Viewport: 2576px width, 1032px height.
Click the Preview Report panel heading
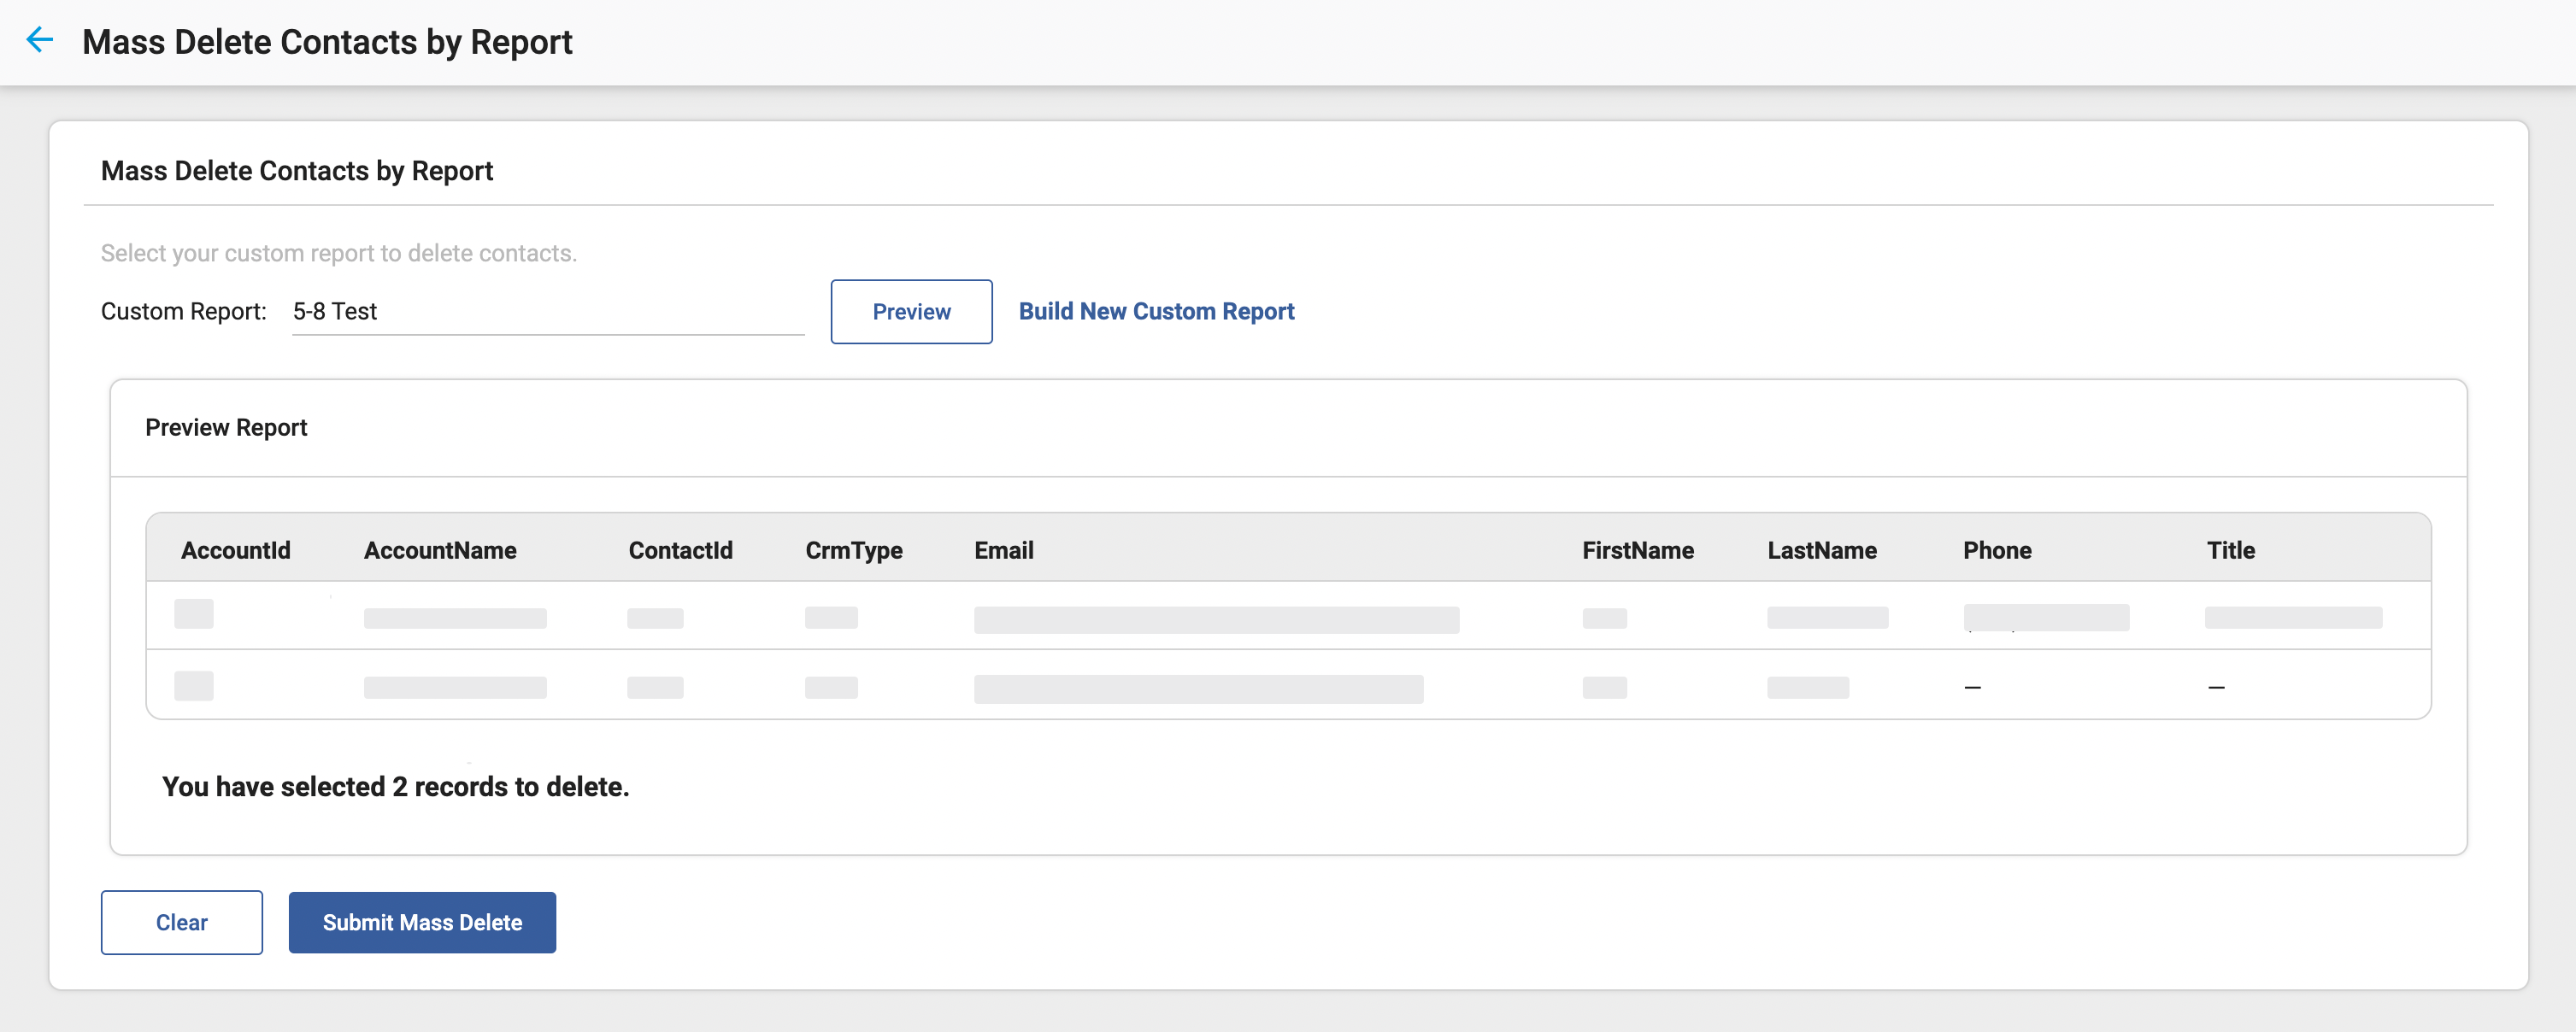[x=226, y=427]
